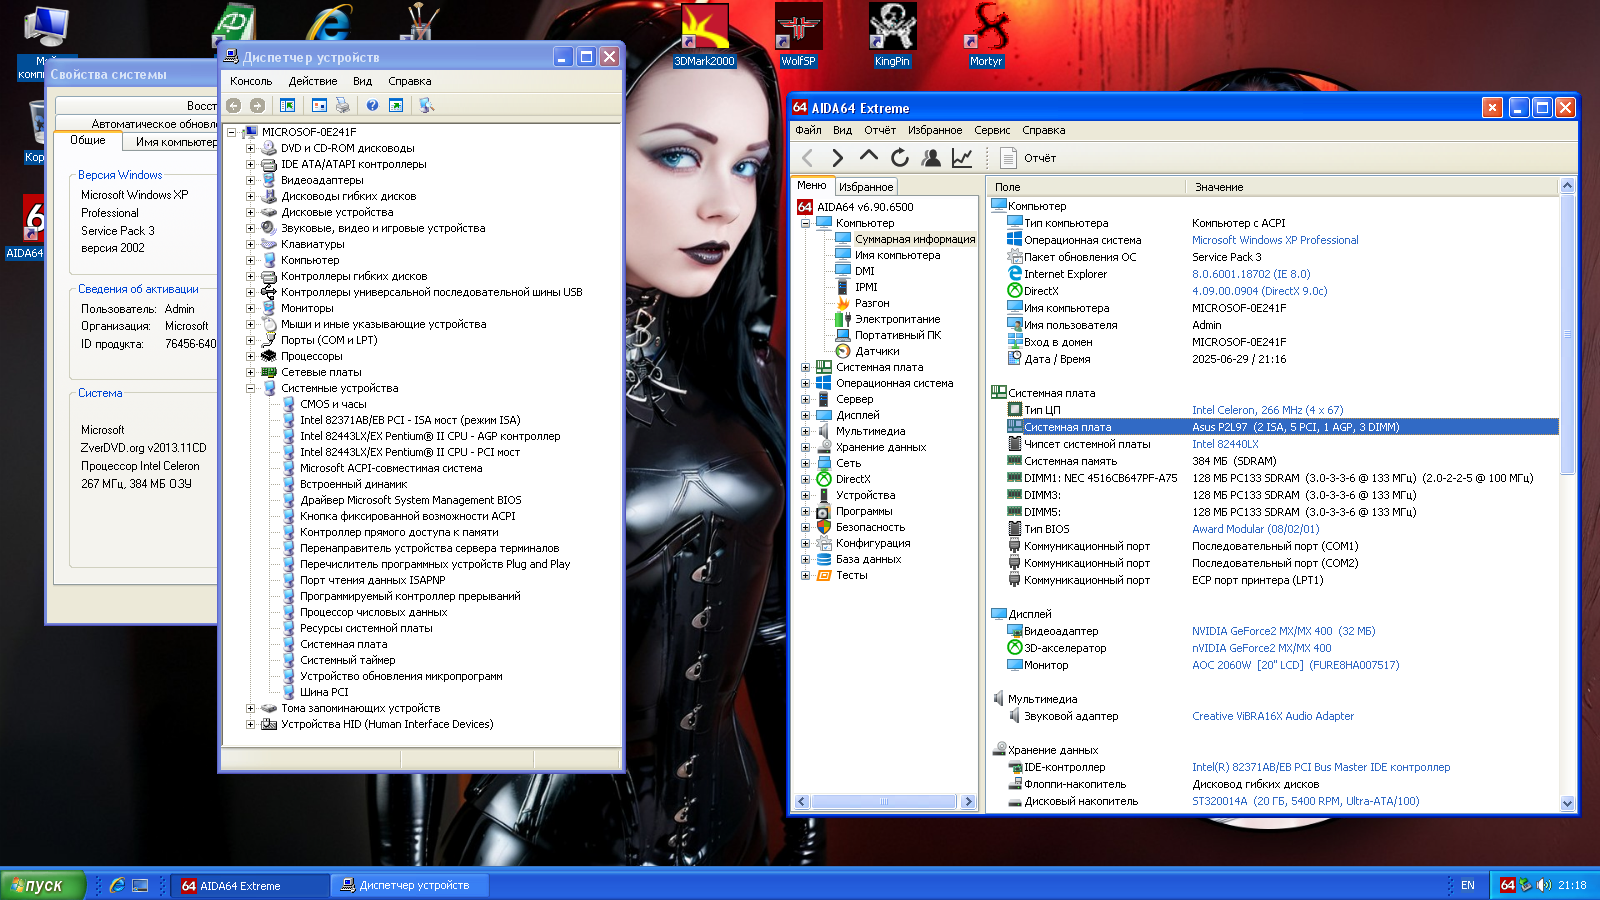This screenshot has height=900, width=1600.
Task: Collapse the Системные устройства node
Action: pos(251,388)
